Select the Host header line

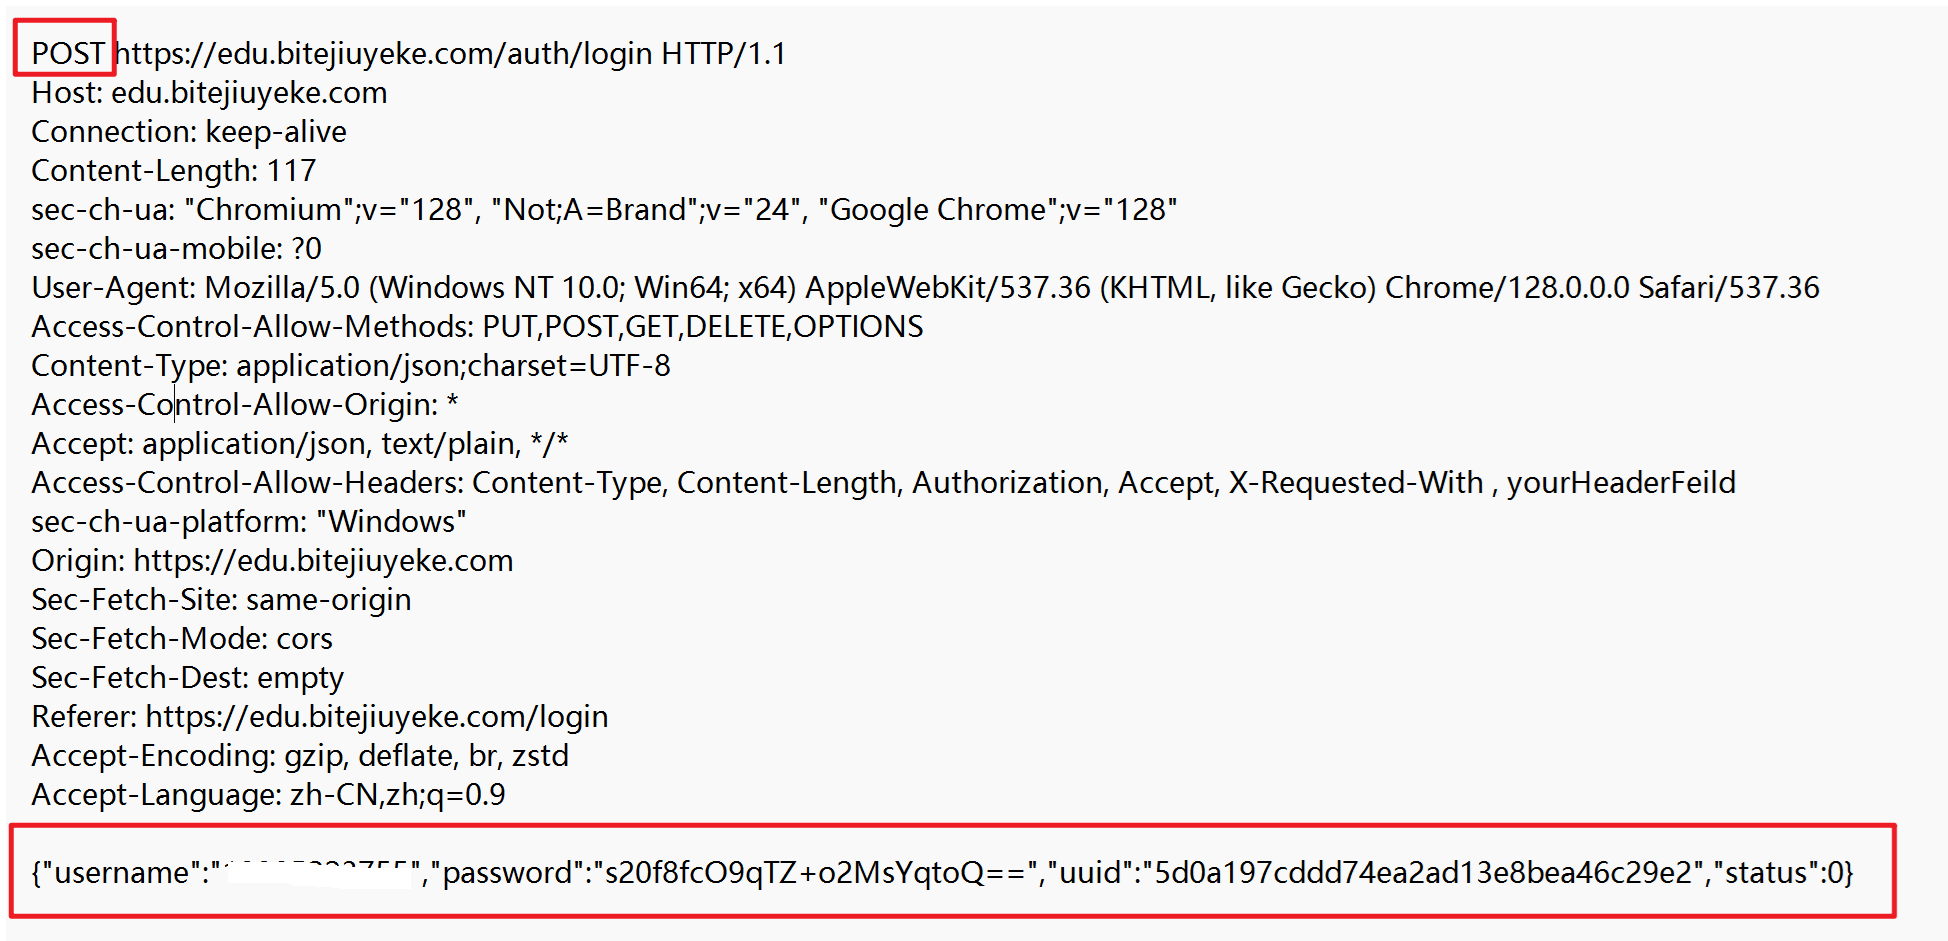coord(209,93)
